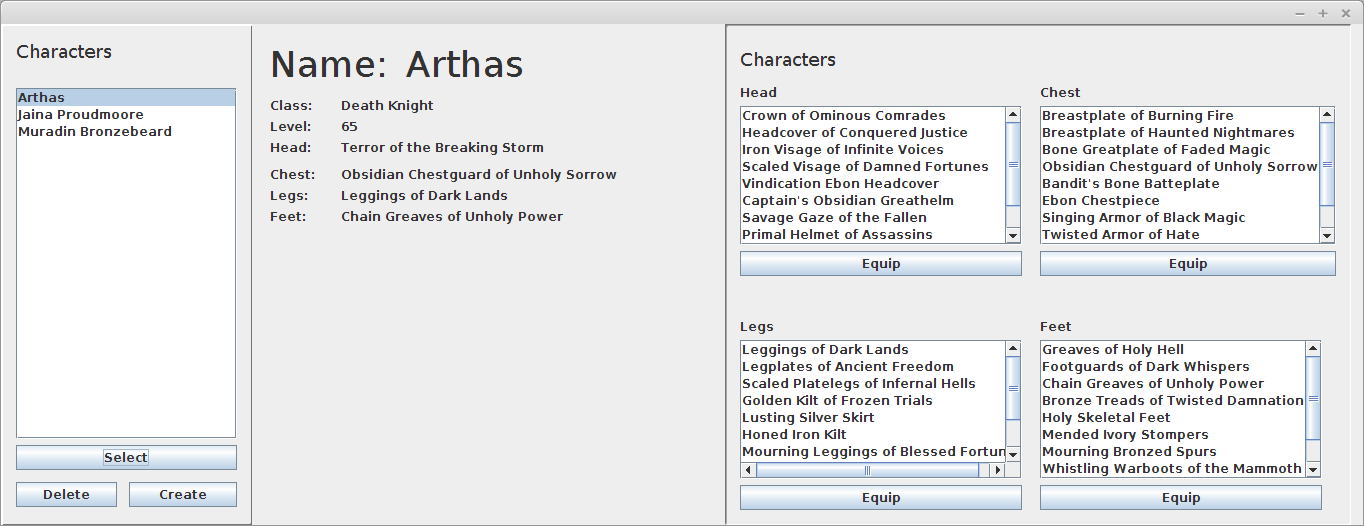This screenshot has width=1364, height=526.
Task: Select Mourning Bronzed Spurs
Action: point(1173,451)
